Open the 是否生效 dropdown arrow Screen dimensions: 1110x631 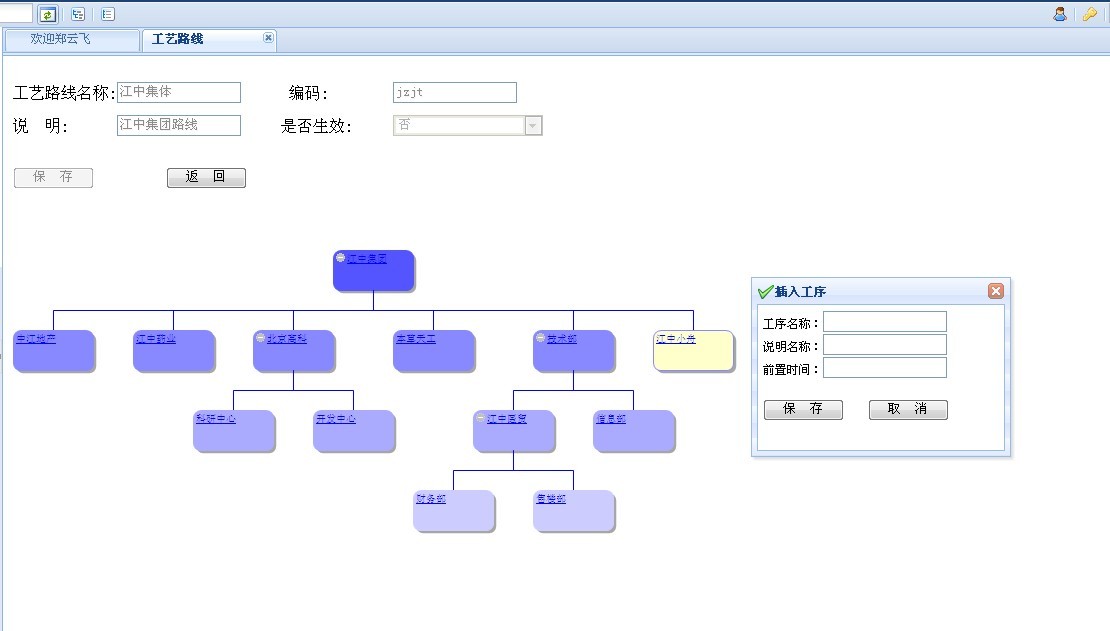click(533, 125)
